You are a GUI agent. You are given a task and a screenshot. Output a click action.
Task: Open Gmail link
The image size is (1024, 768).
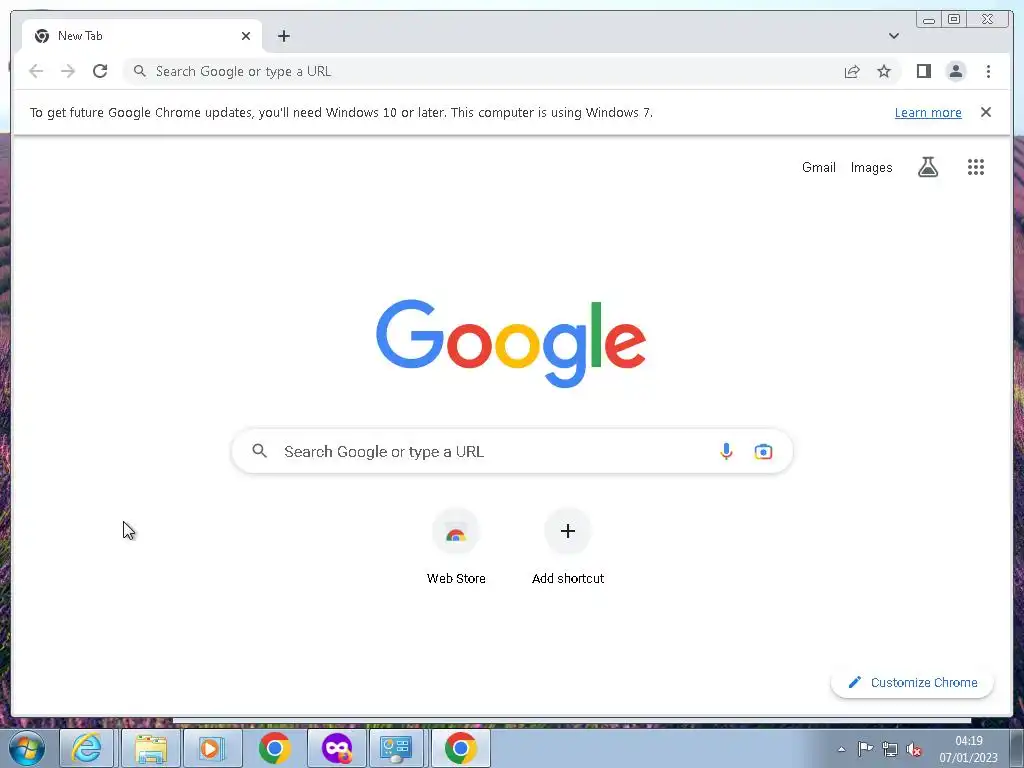[x=818, y=167]
